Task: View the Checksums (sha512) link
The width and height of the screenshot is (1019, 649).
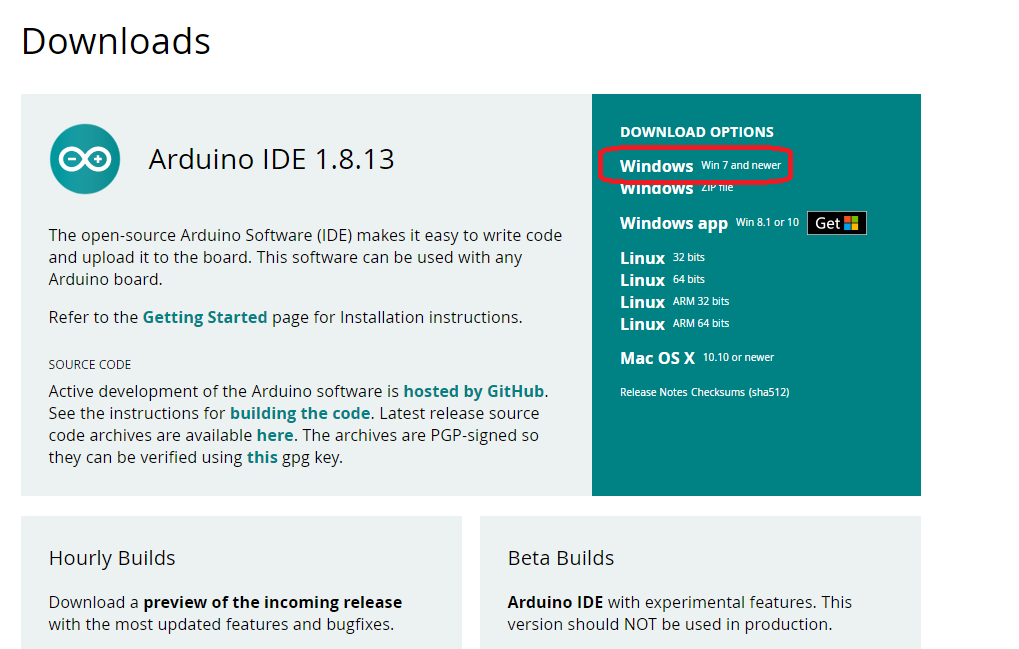Action: [x=740, y=392]
